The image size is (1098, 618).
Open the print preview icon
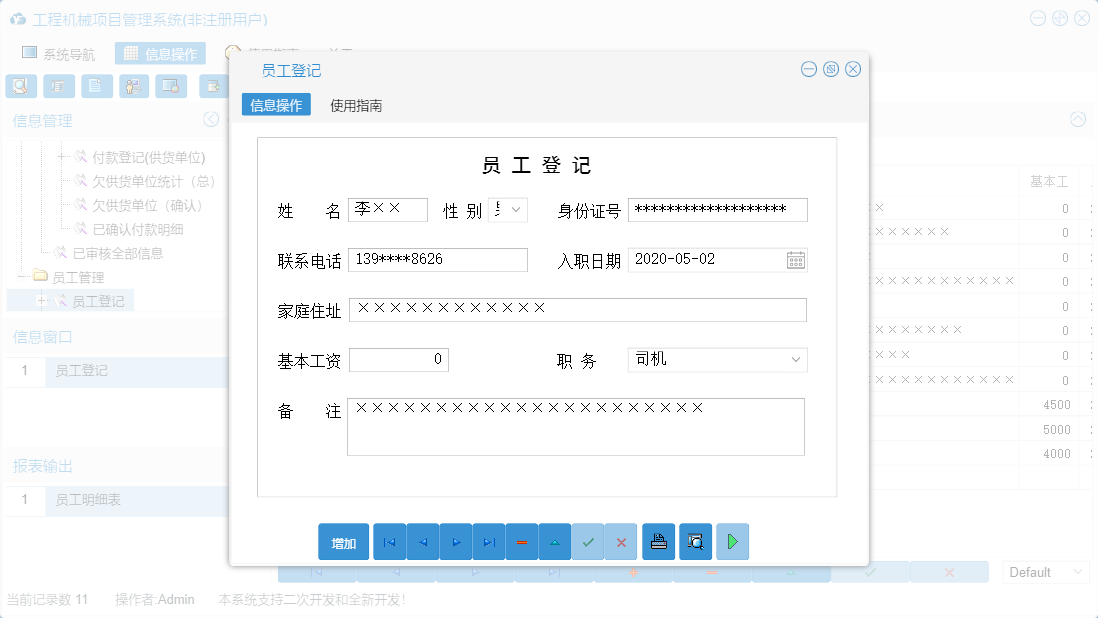(696, 541)
